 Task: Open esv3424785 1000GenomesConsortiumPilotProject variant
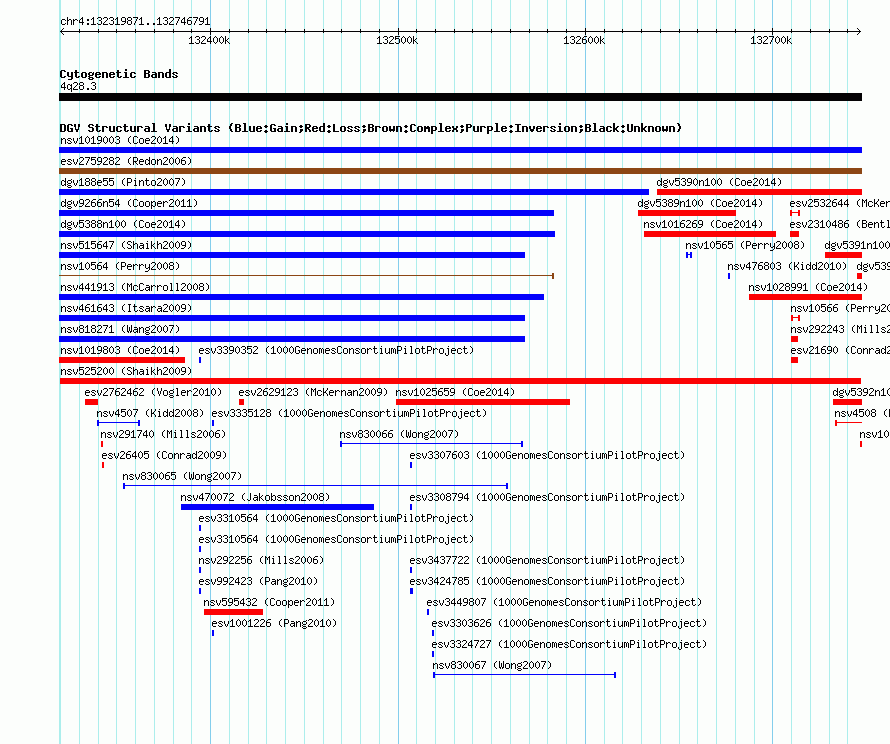[547, 581]
